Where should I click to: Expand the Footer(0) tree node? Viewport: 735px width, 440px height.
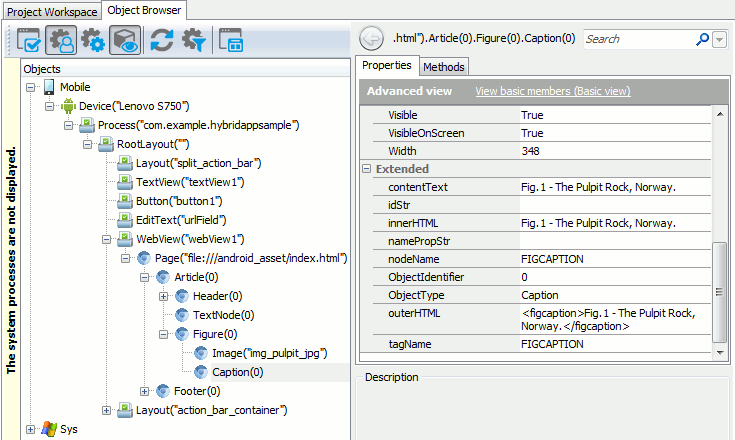tap(146, 391)
